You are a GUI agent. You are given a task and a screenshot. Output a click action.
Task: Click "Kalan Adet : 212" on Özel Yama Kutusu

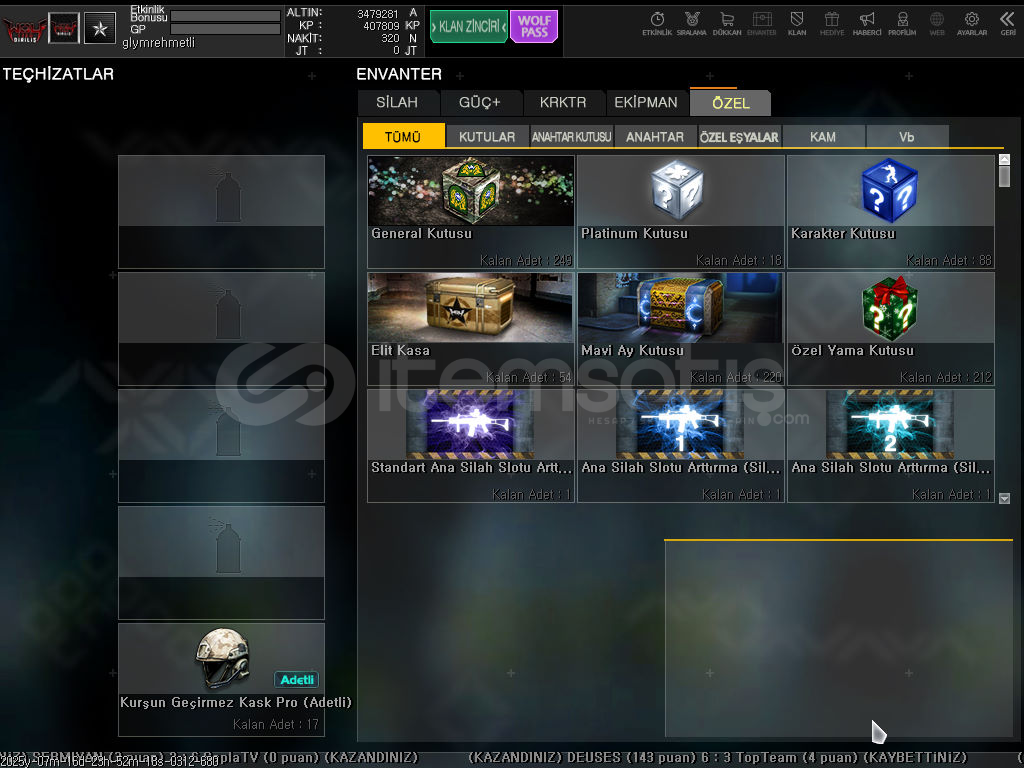pyautogui.click(x=946, y=377)
